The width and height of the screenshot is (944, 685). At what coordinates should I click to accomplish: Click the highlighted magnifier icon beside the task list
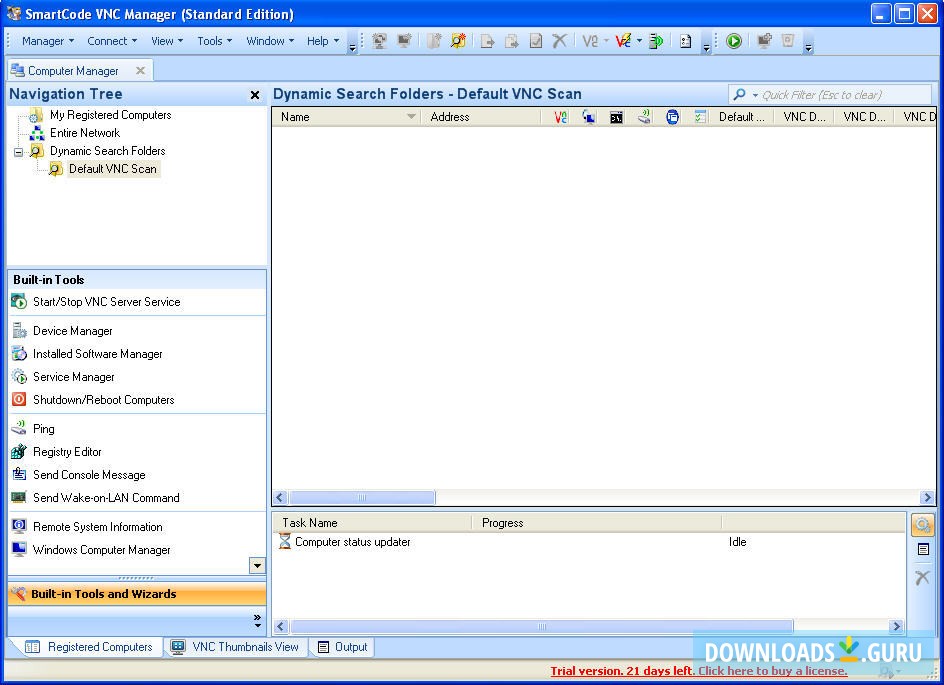click(x=922, y=525)
